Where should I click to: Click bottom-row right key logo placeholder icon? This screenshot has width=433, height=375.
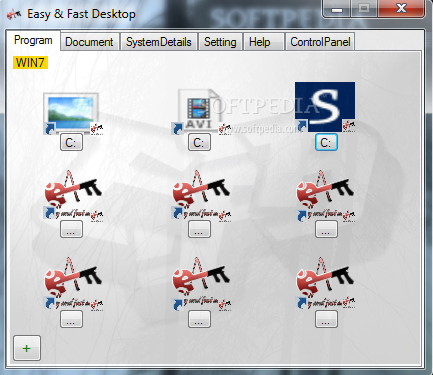pos(325,283)
